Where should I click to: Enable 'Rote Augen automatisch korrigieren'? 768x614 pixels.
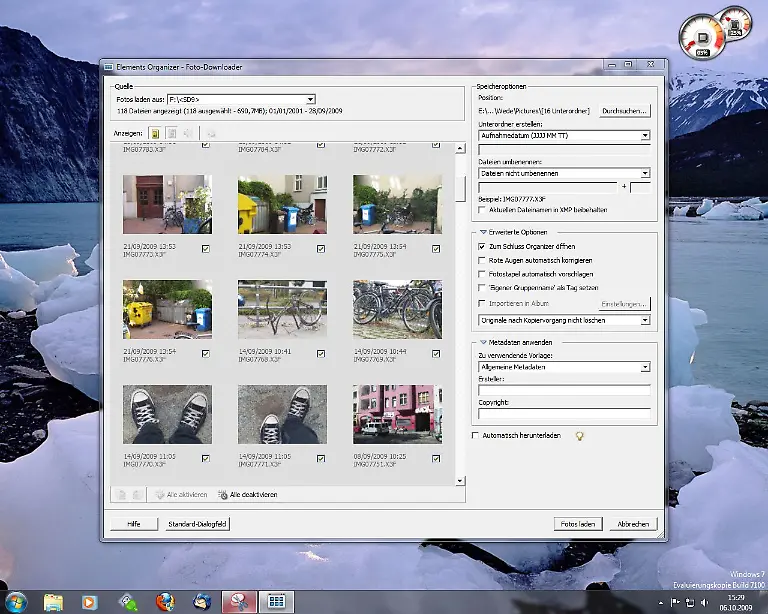pos(482,260)
